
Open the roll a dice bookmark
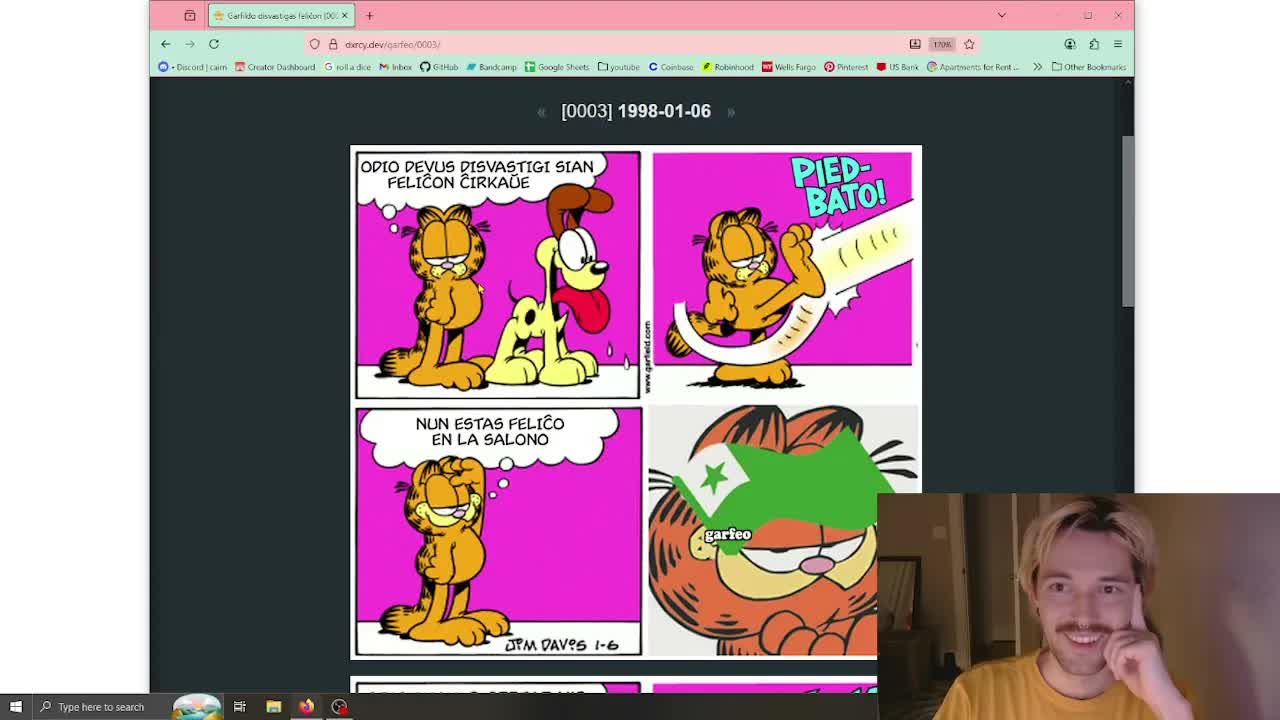347,67
